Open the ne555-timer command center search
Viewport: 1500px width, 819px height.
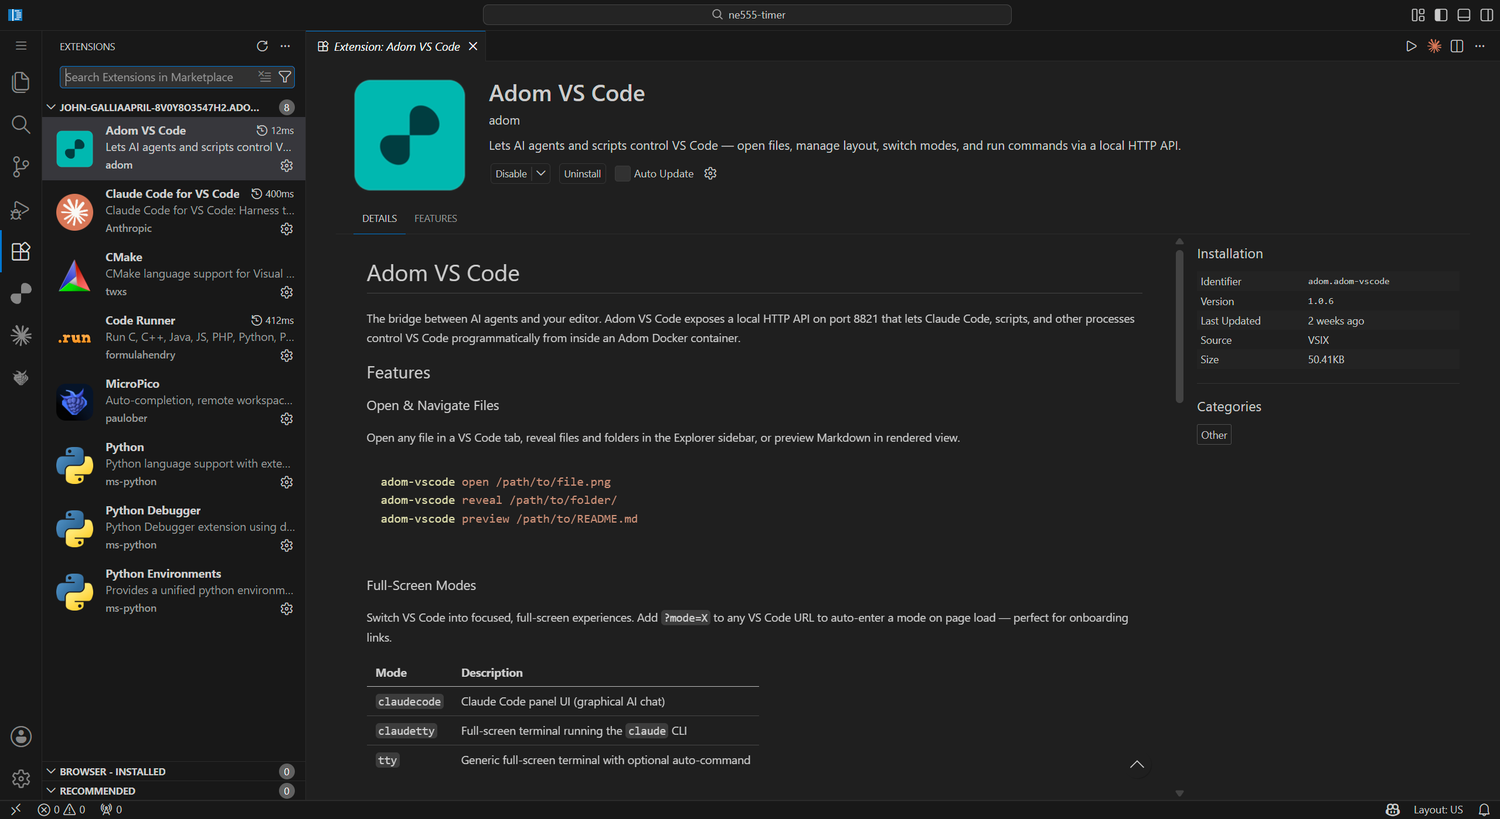pos(747,15)
